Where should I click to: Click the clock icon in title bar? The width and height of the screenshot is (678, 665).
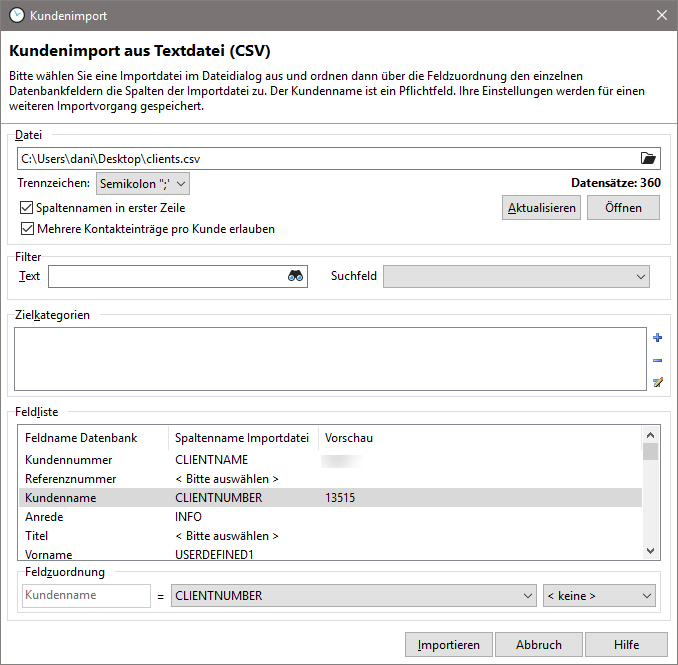click(x=16, y=15)
